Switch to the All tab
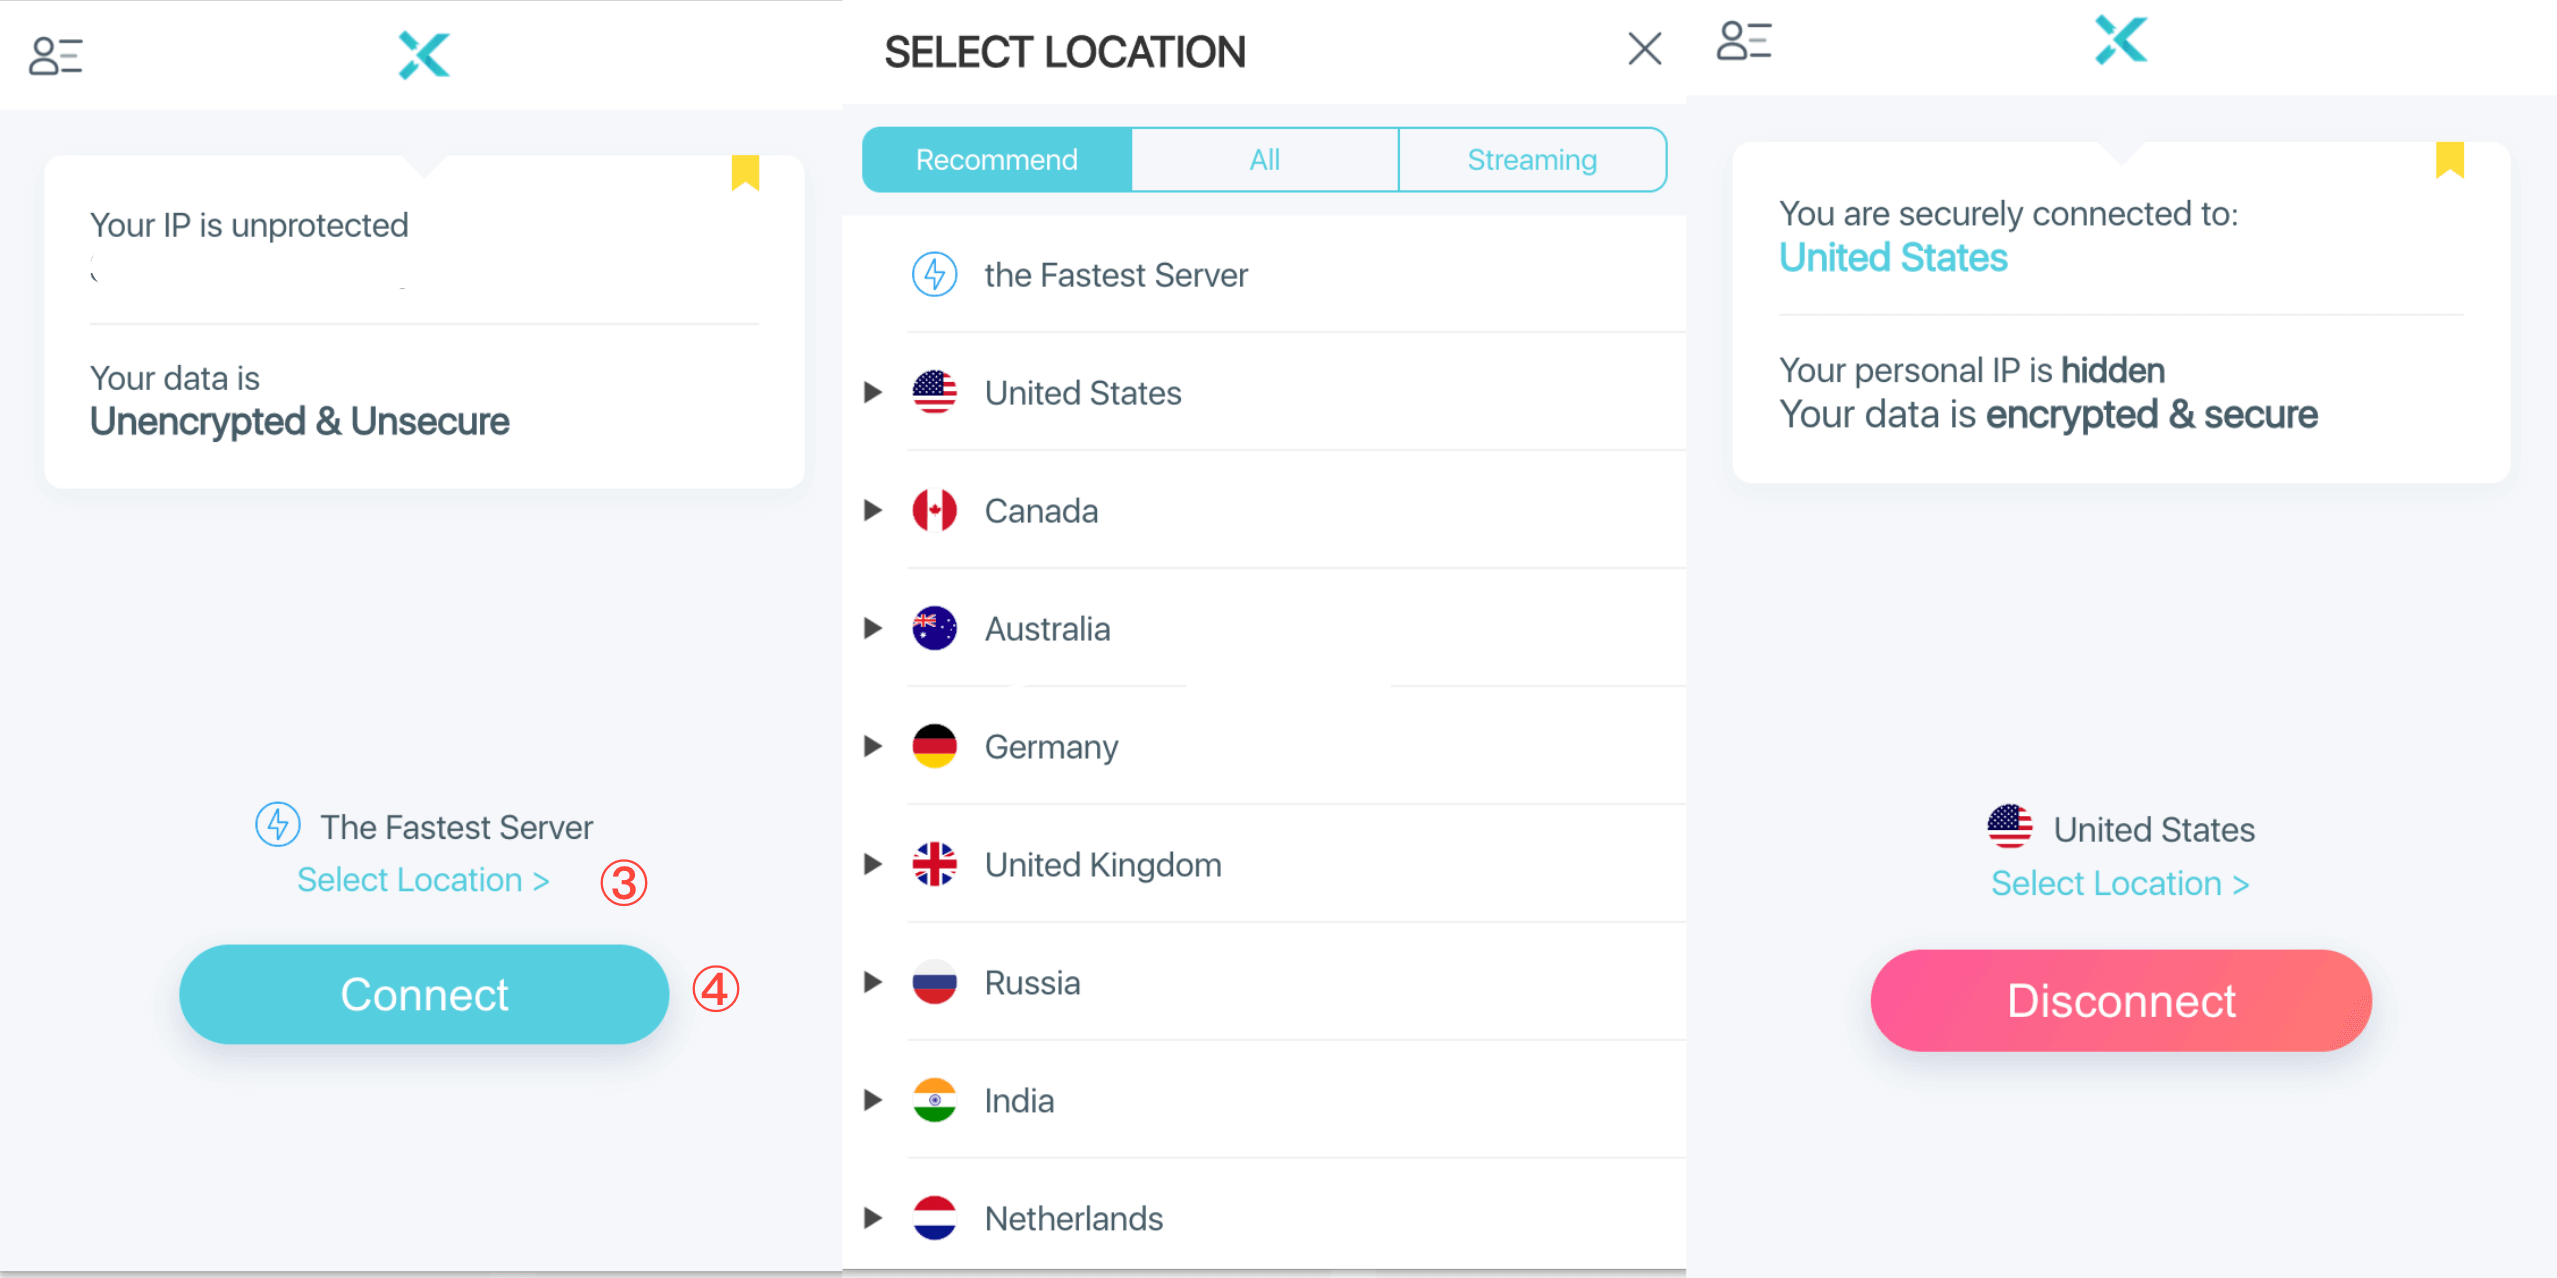The height and width of the screenshot is (1278, 2557). 1264,160
